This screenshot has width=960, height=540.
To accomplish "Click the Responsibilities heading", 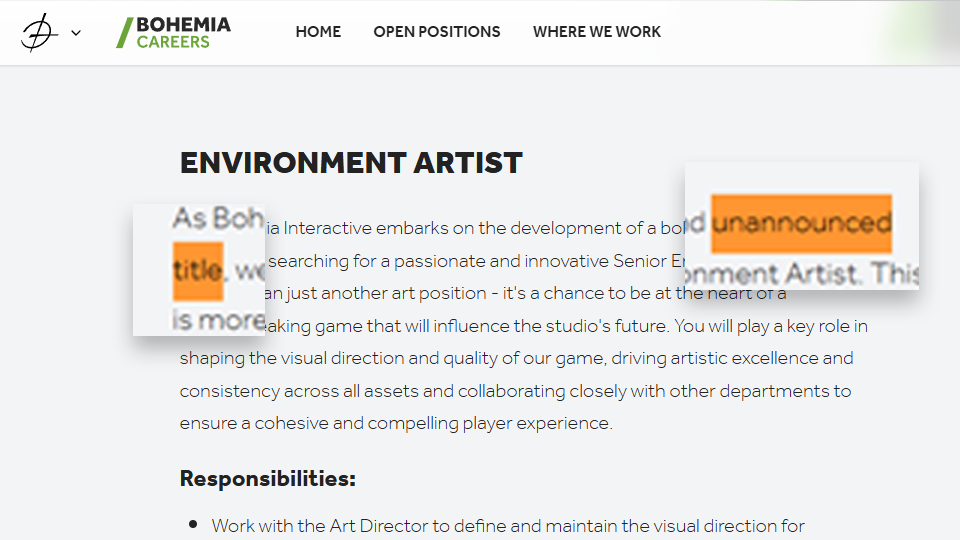I will tap(268, 479).
